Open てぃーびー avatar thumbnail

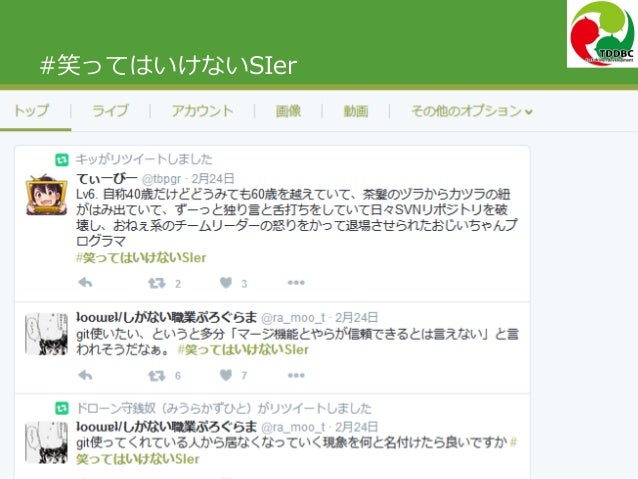(46, 195)
